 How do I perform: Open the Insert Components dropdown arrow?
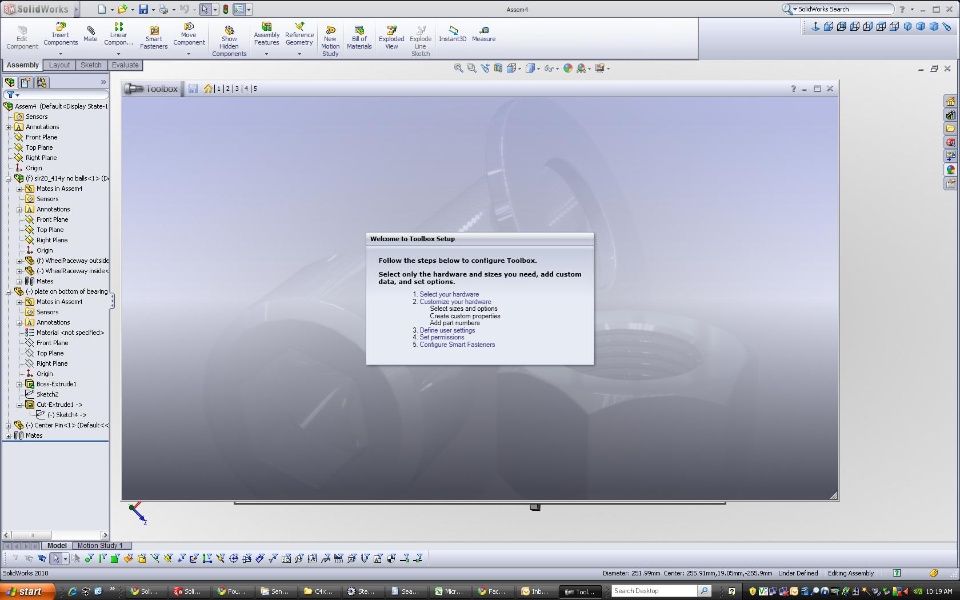[x=61, y=54]
